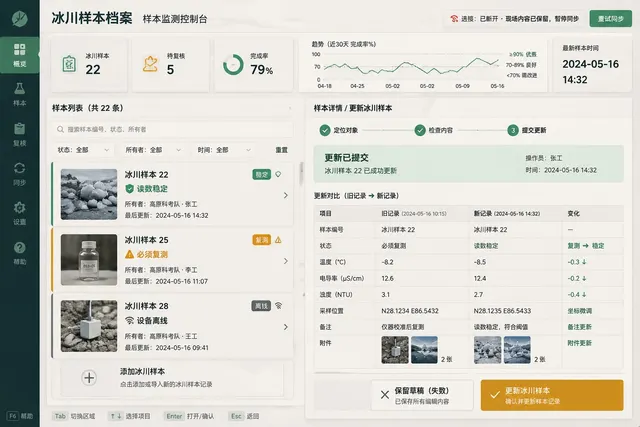Click the F6 帮助 shortcut hint
640x427 pixels.
click(20, 416)
